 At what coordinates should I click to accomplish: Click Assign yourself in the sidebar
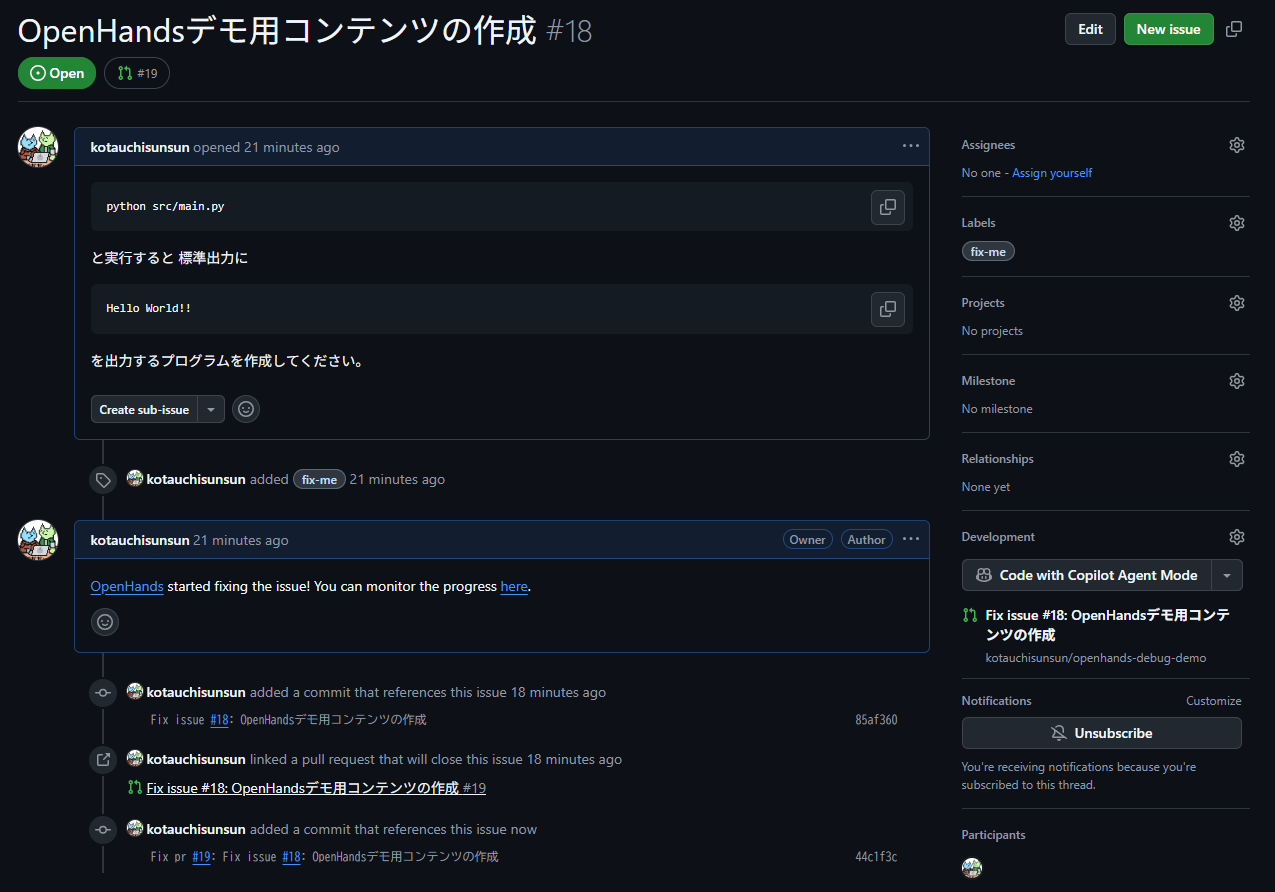pyautogui.click(x=1051, y=172)
